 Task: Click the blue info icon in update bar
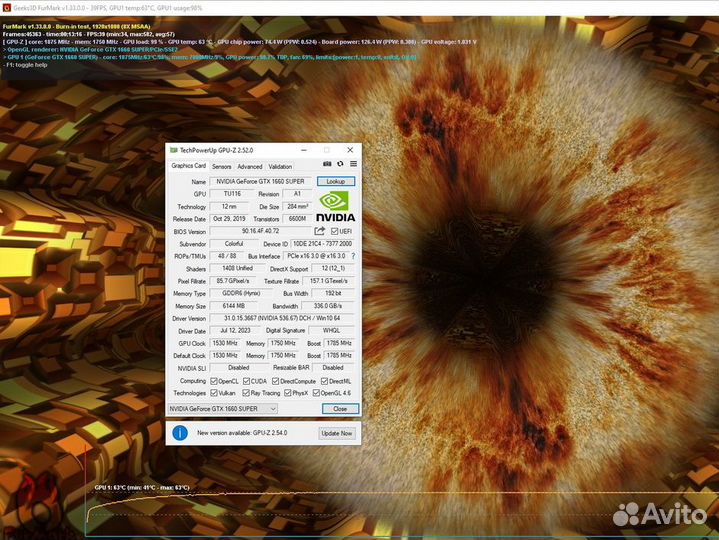180,433
